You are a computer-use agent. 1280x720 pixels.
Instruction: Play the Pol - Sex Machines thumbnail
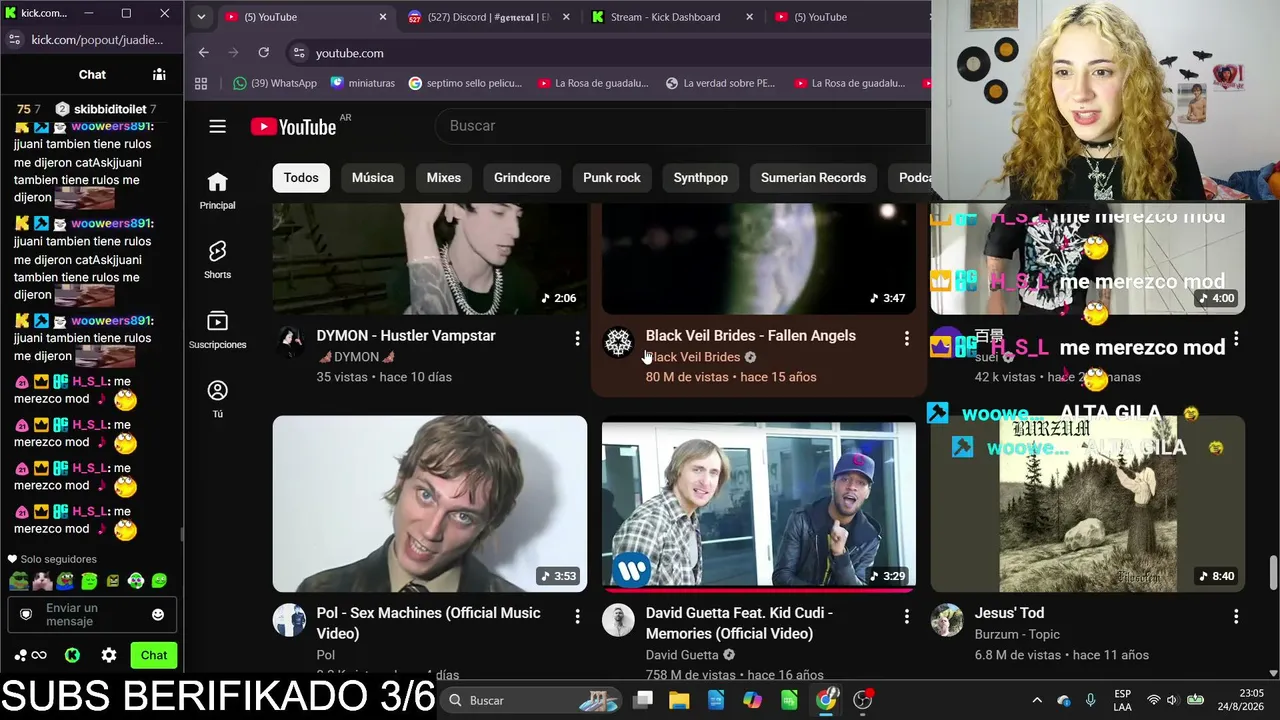pyautogui.click(x=430, y=504)
